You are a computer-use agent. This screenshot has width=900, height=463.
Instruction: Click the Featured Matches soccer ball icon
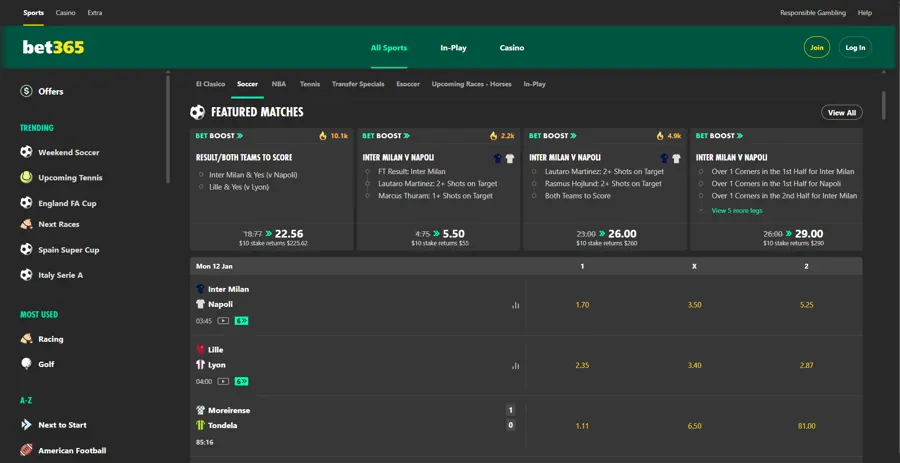tap(197, 112)
